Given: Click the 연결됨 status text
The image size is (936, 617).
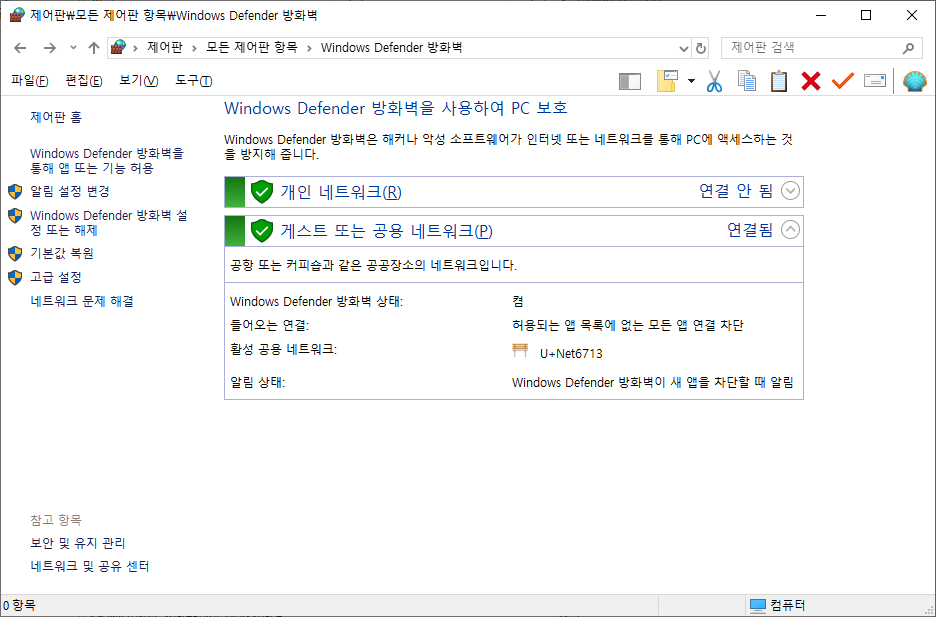Looking at the screenshot, I should (750, 230).
